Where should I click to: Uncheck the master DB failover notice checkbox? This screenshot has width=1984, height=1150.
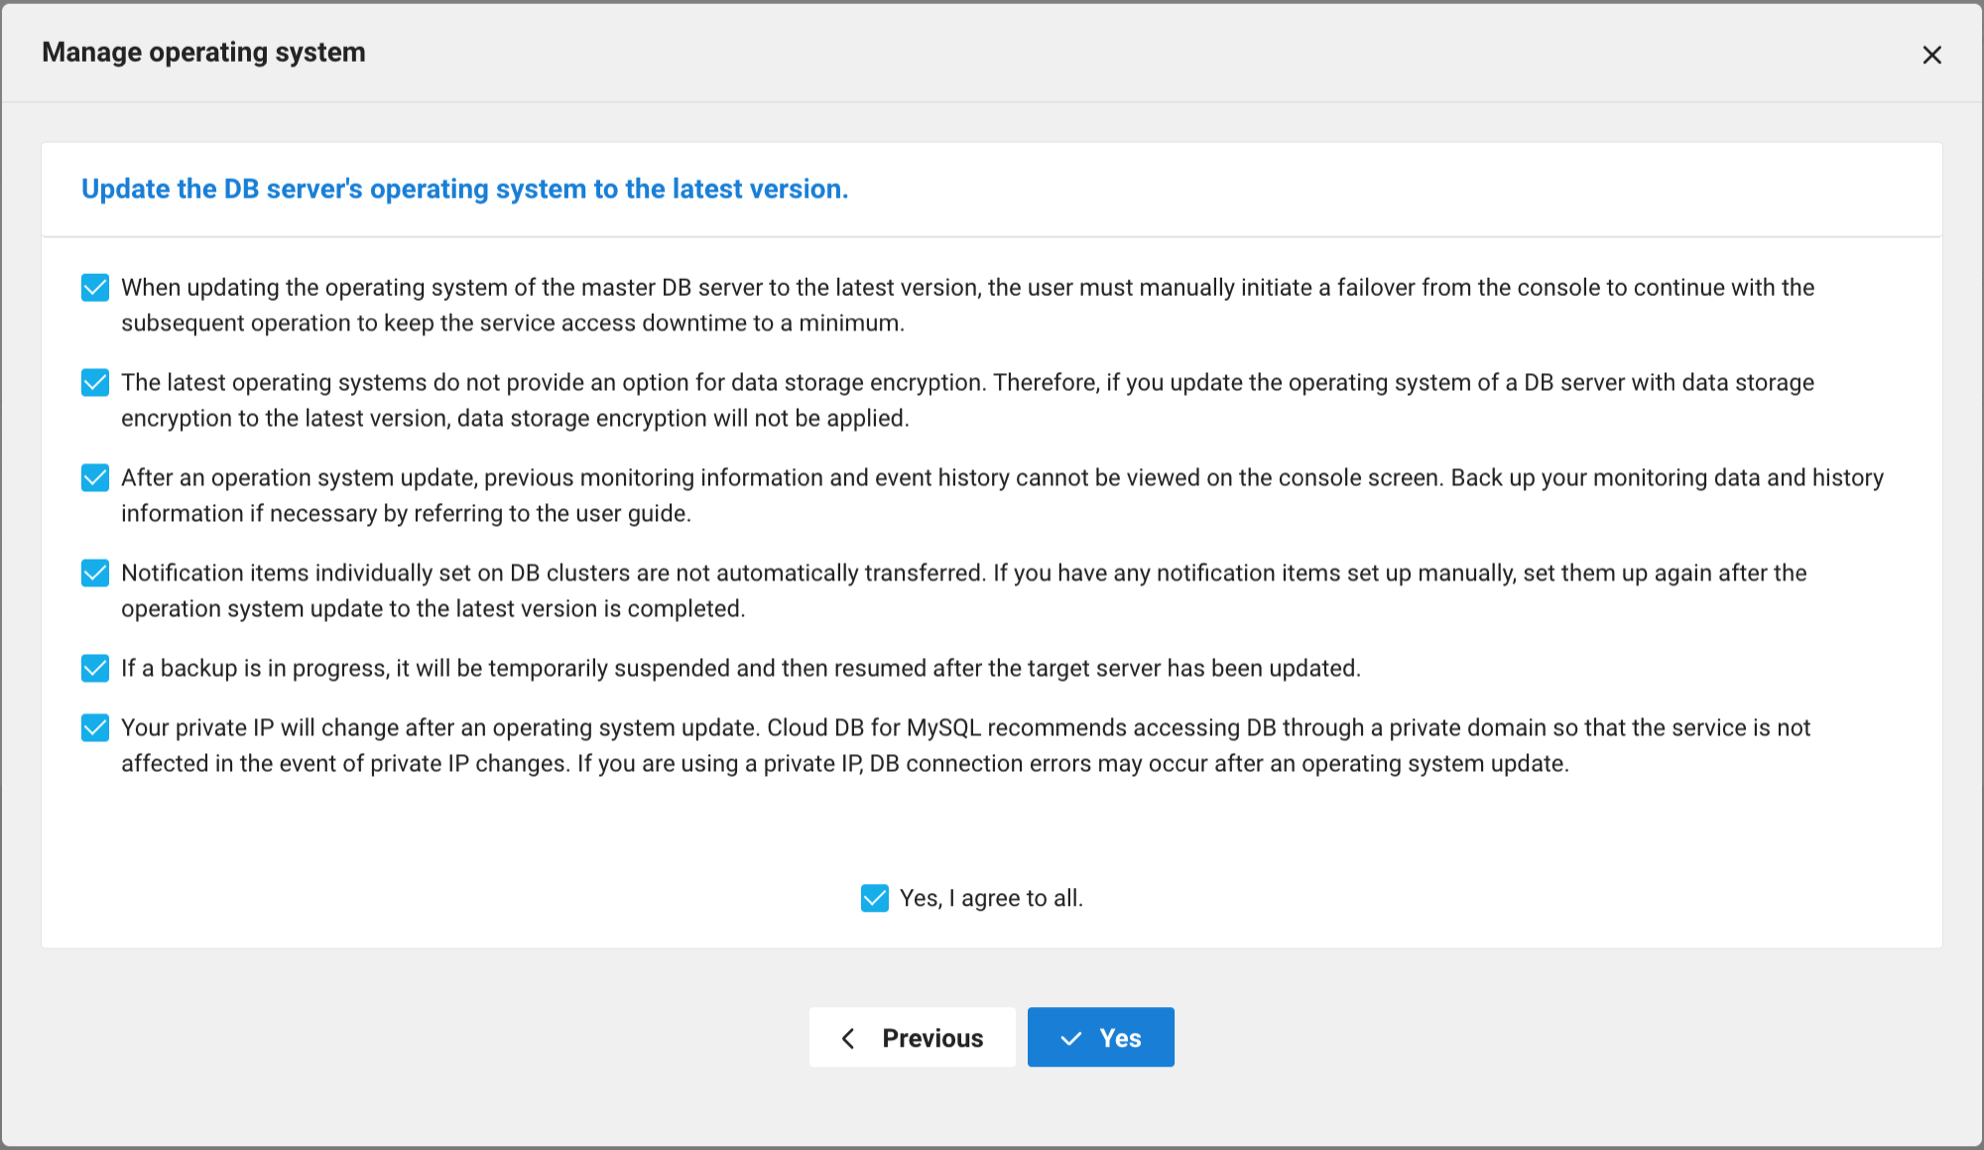(x=95, y=288)
